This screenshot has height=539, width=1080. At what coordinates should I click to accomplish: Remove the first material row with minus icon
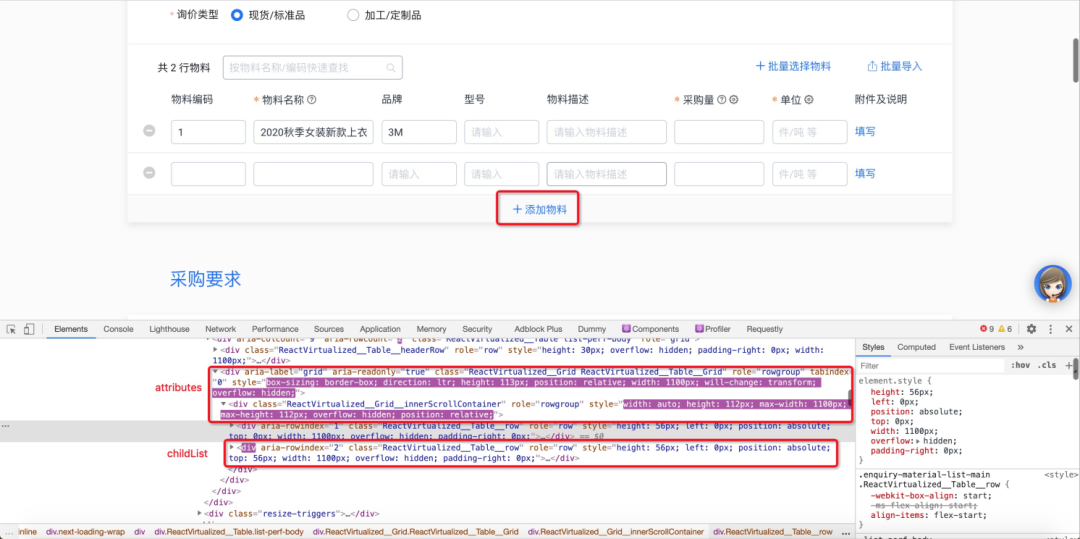pos(149,131)
